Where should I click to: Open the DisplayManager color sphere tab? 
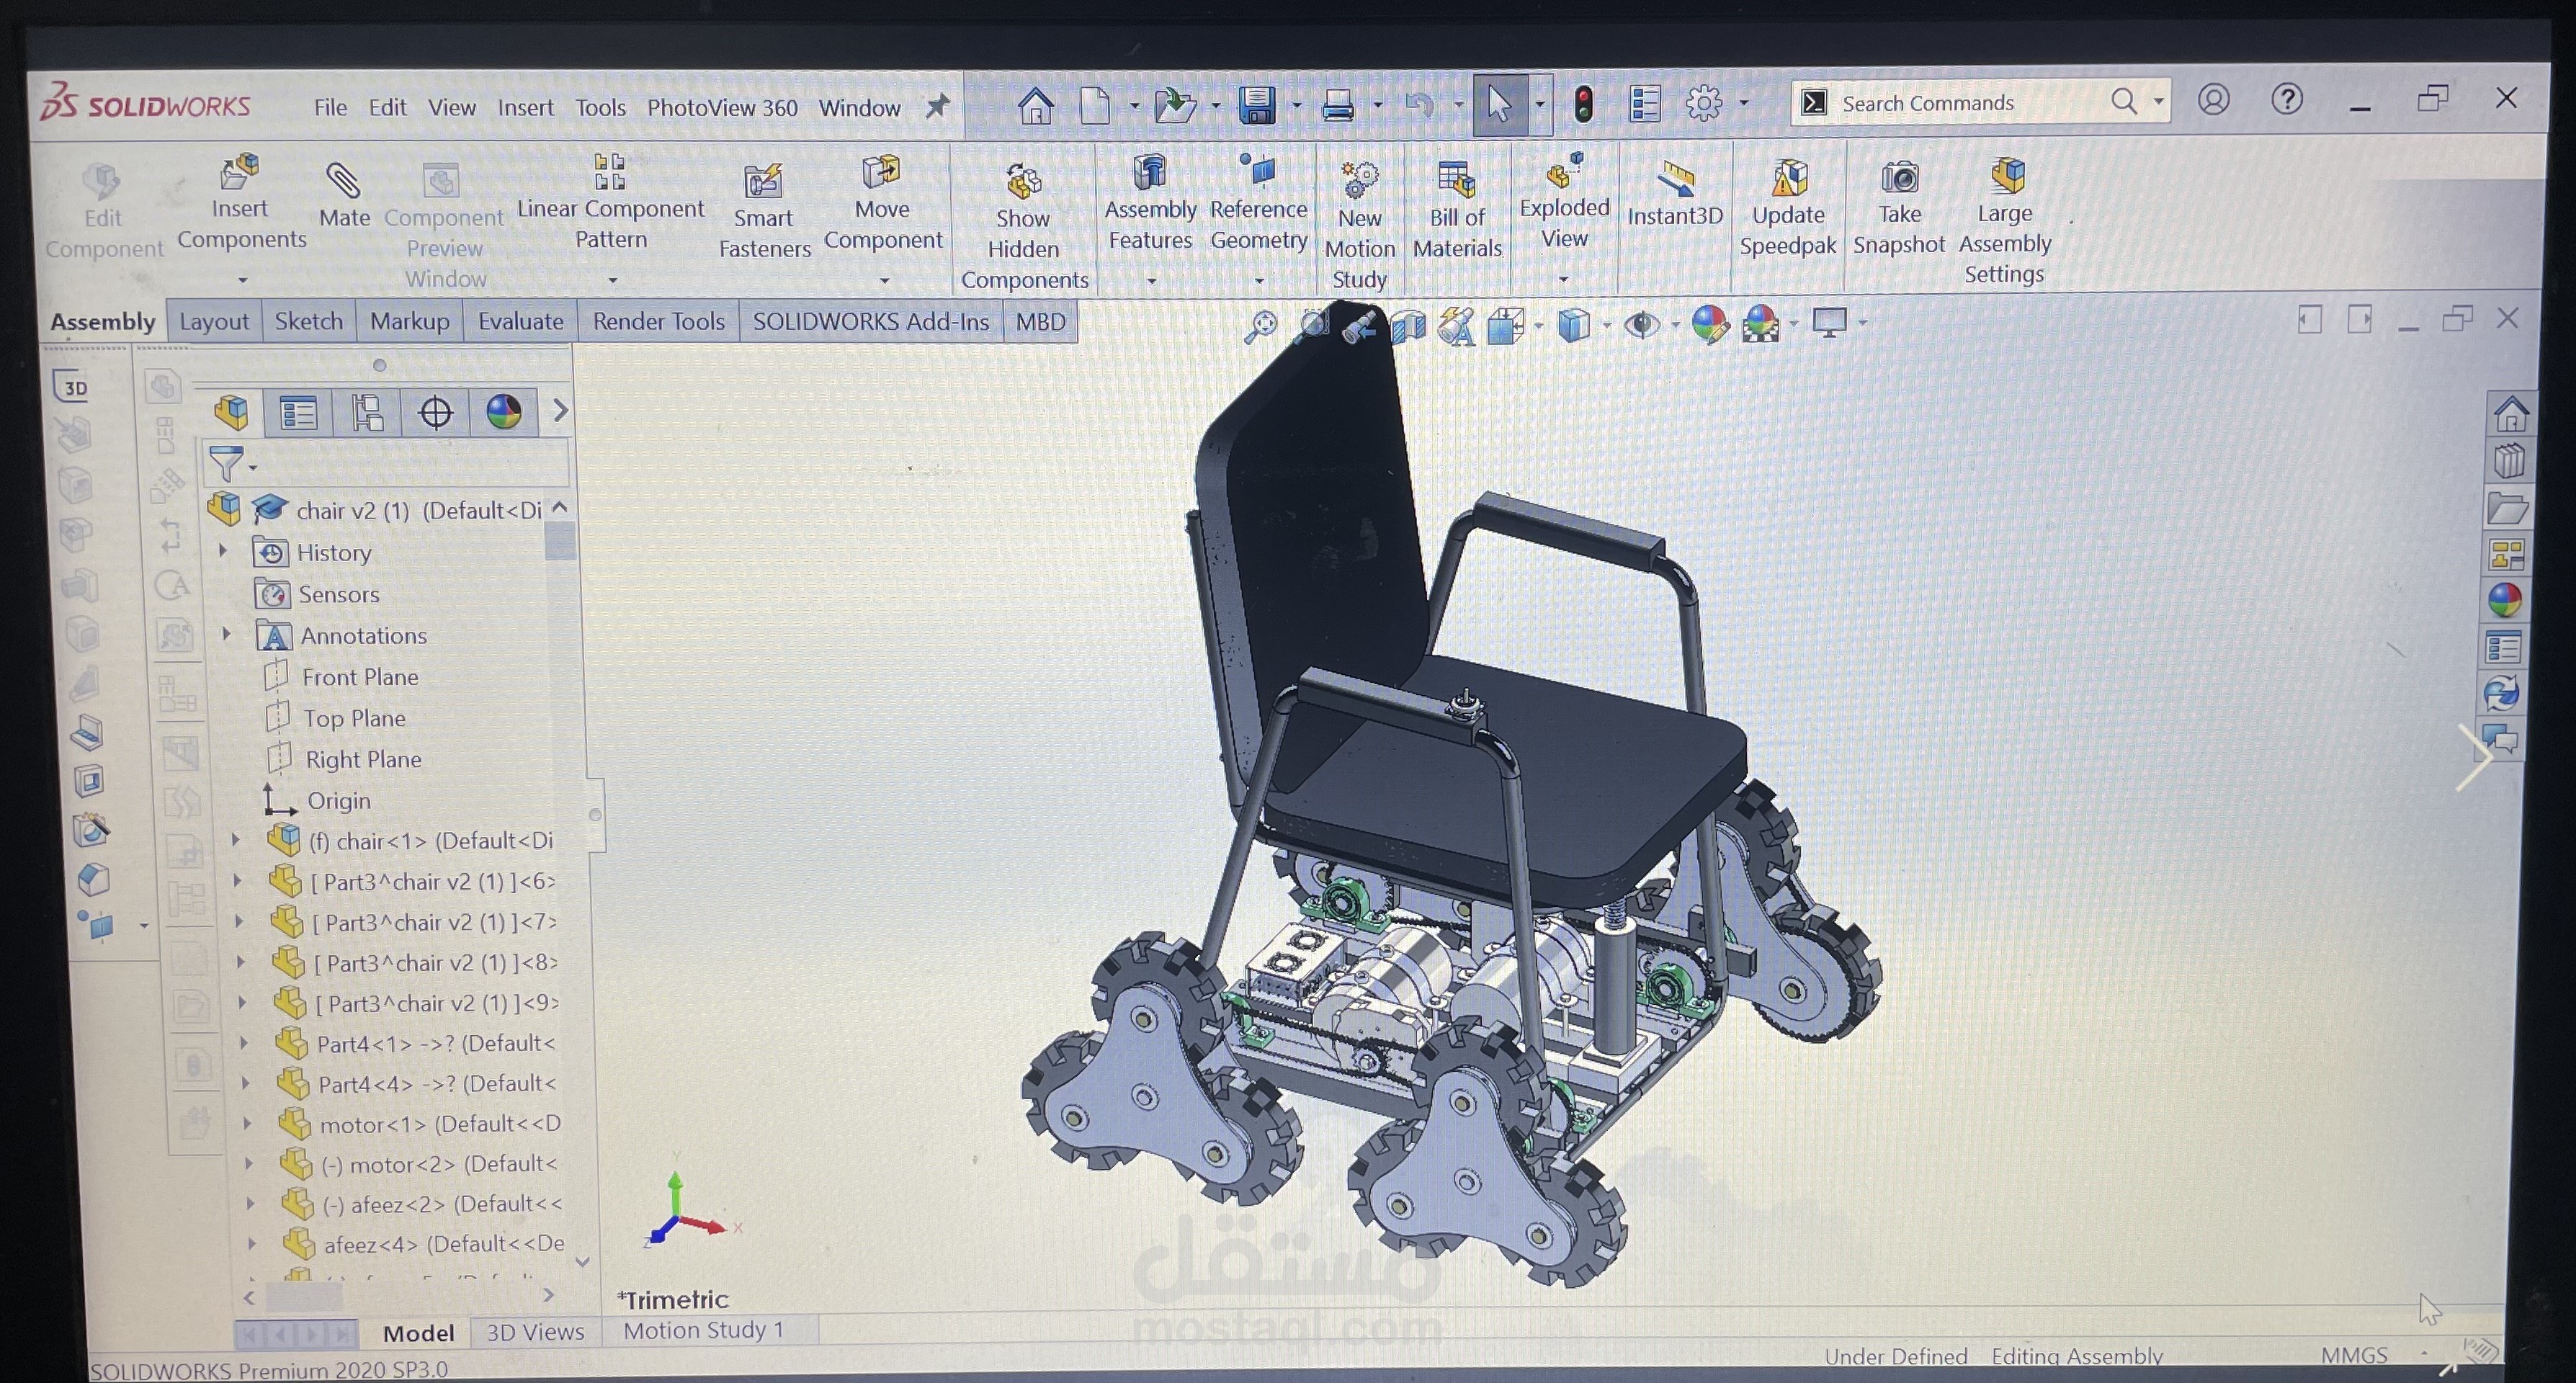(x=504, y=412)
